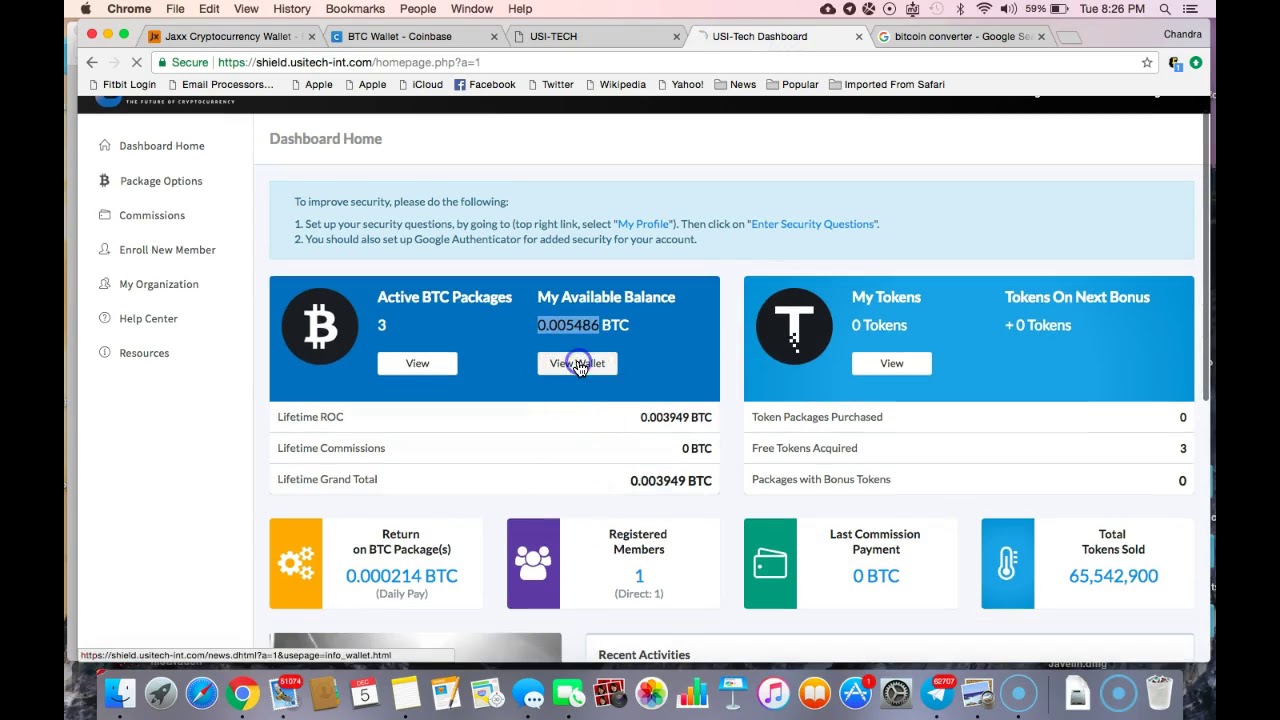Click the orange gears Return icon

click(296, 564)
